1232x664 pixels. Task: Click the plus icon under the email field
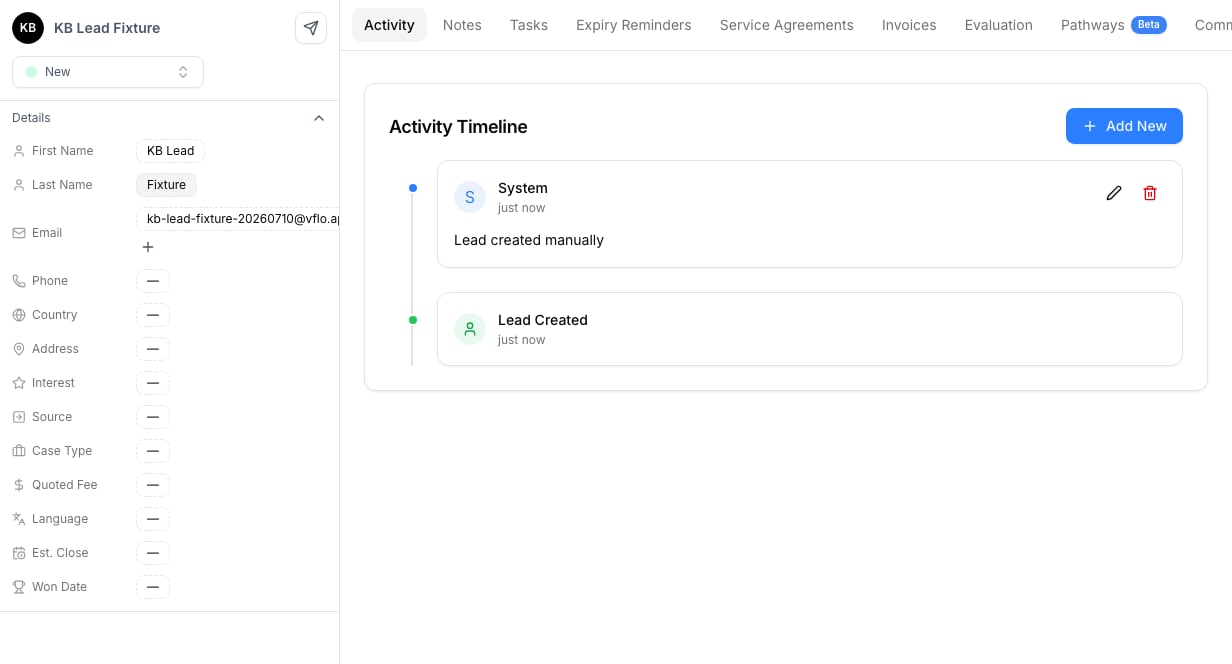point(148,247)
